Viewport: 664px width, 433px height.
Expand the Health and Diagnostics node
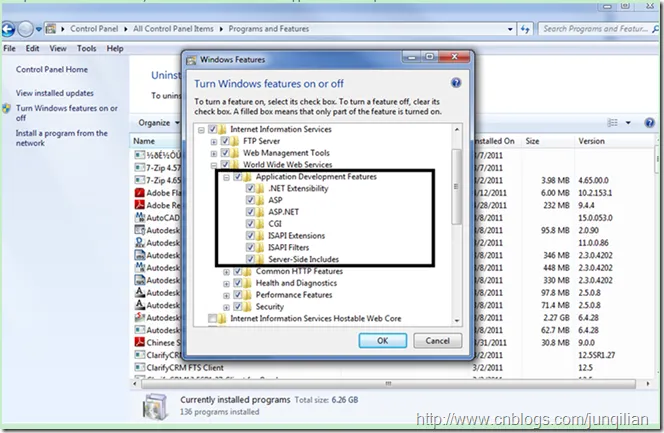[x=226, y=284]
